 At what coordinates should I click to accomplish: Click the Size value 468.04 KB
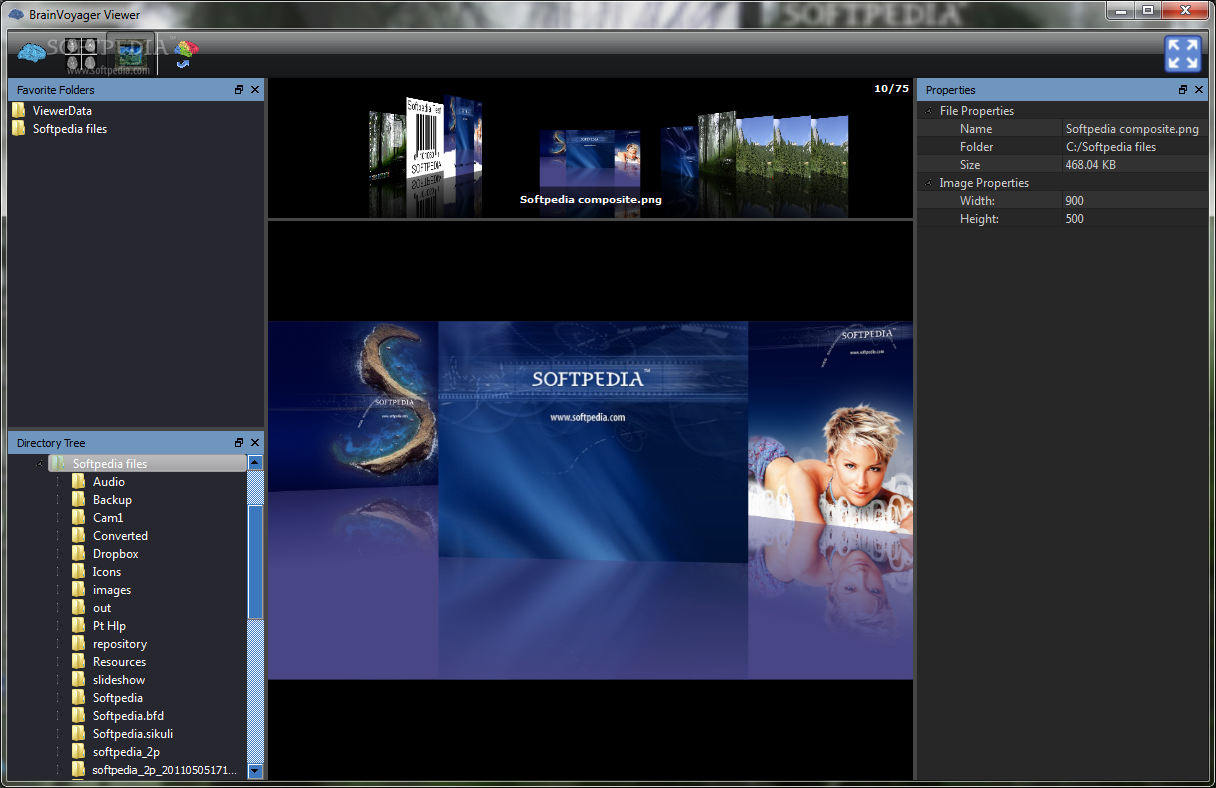[1091, 165]
